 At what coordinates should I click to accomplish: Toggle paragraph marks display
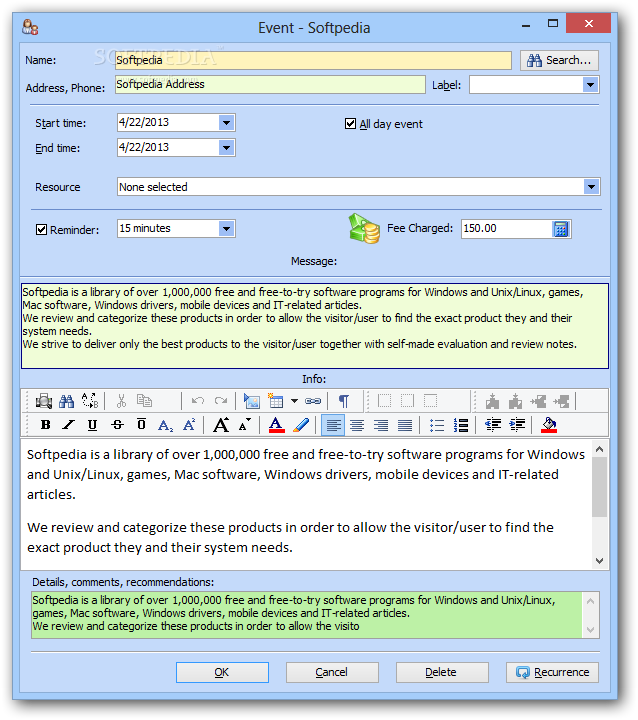(x=344, y=401)
